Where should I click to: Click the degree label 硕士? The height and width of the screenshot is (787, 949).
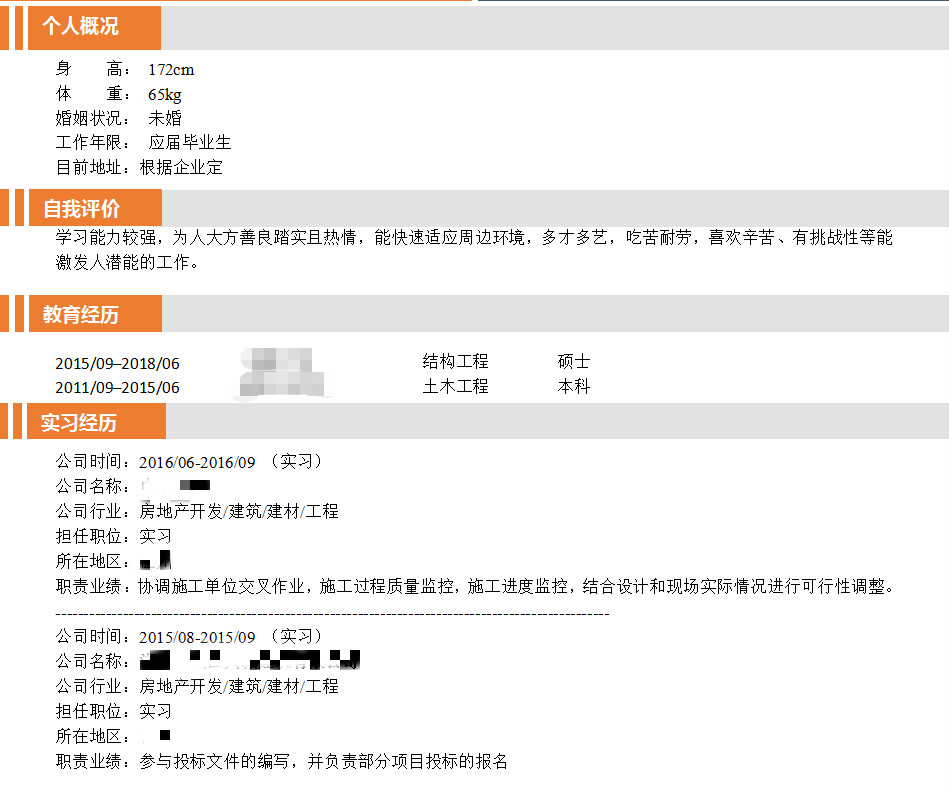574,362
